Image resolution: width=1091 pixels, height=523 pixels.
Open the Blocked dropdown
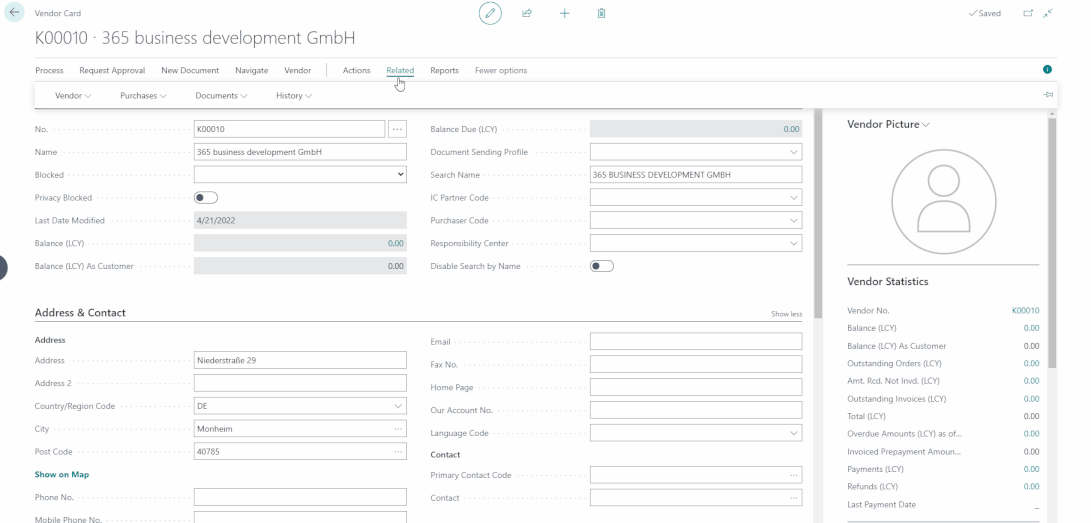[x=300, y=175]
